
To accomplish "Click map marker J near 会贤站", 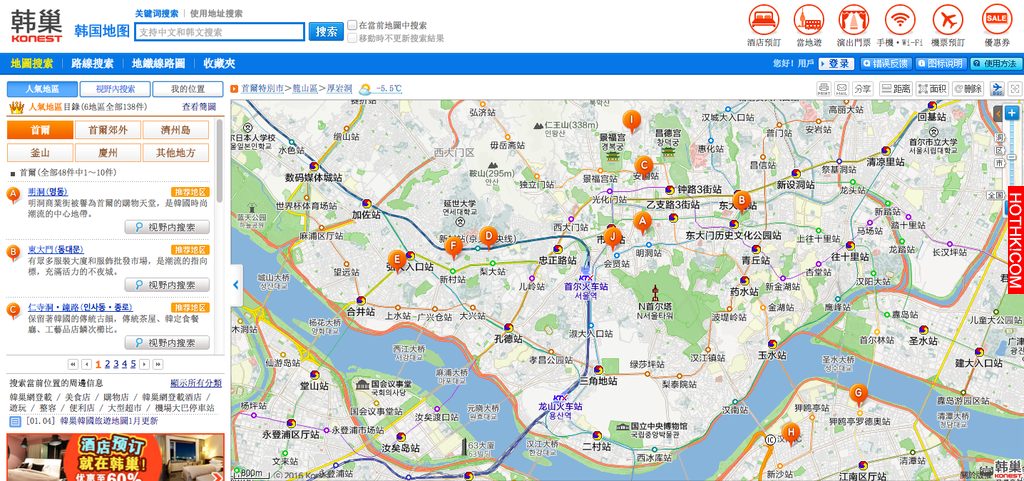I will click(x=612, y=237).
